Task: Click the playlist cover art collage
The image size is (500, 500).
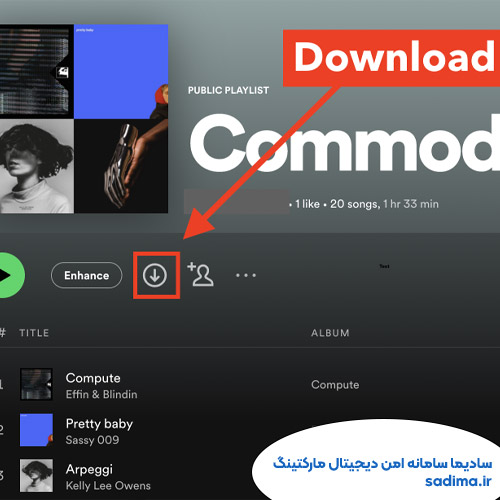Action: point(83,119)
